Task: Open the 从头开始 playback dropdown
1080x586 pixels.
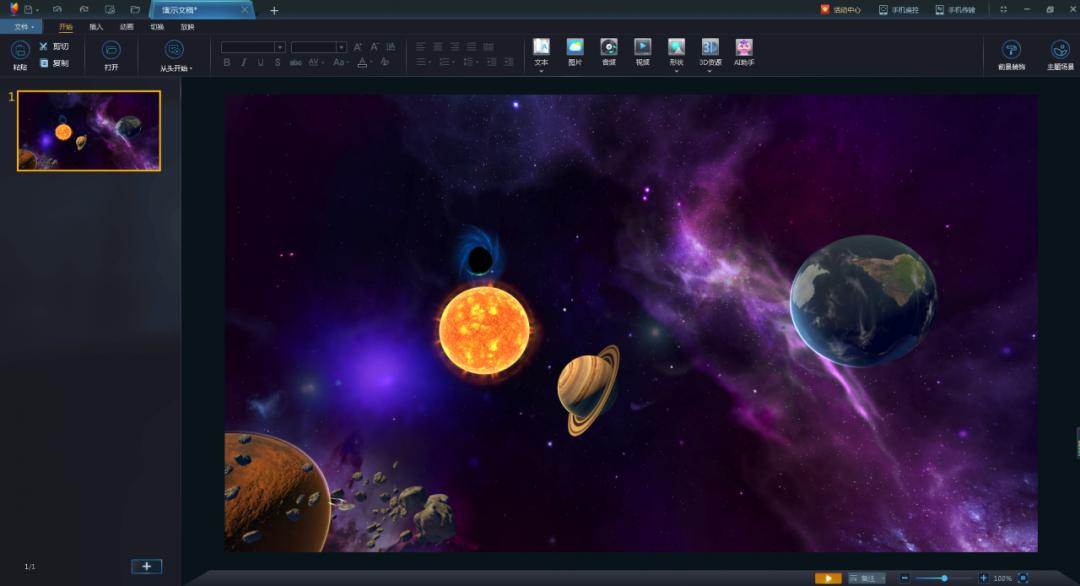Action: pyautogui.click(x=191, y=69)
